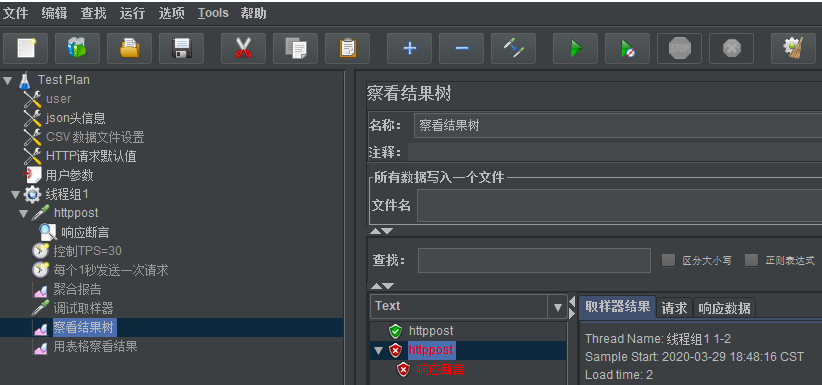Click the 调试取样器 pipette icon

point(40,308)
